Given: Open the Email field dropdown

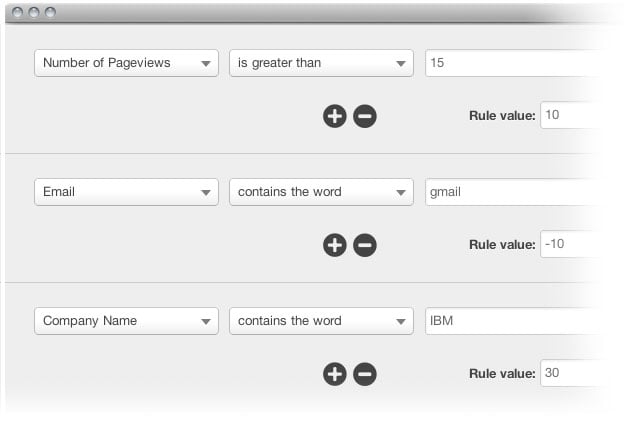Looking at the screenshot, I should [126, 192].
